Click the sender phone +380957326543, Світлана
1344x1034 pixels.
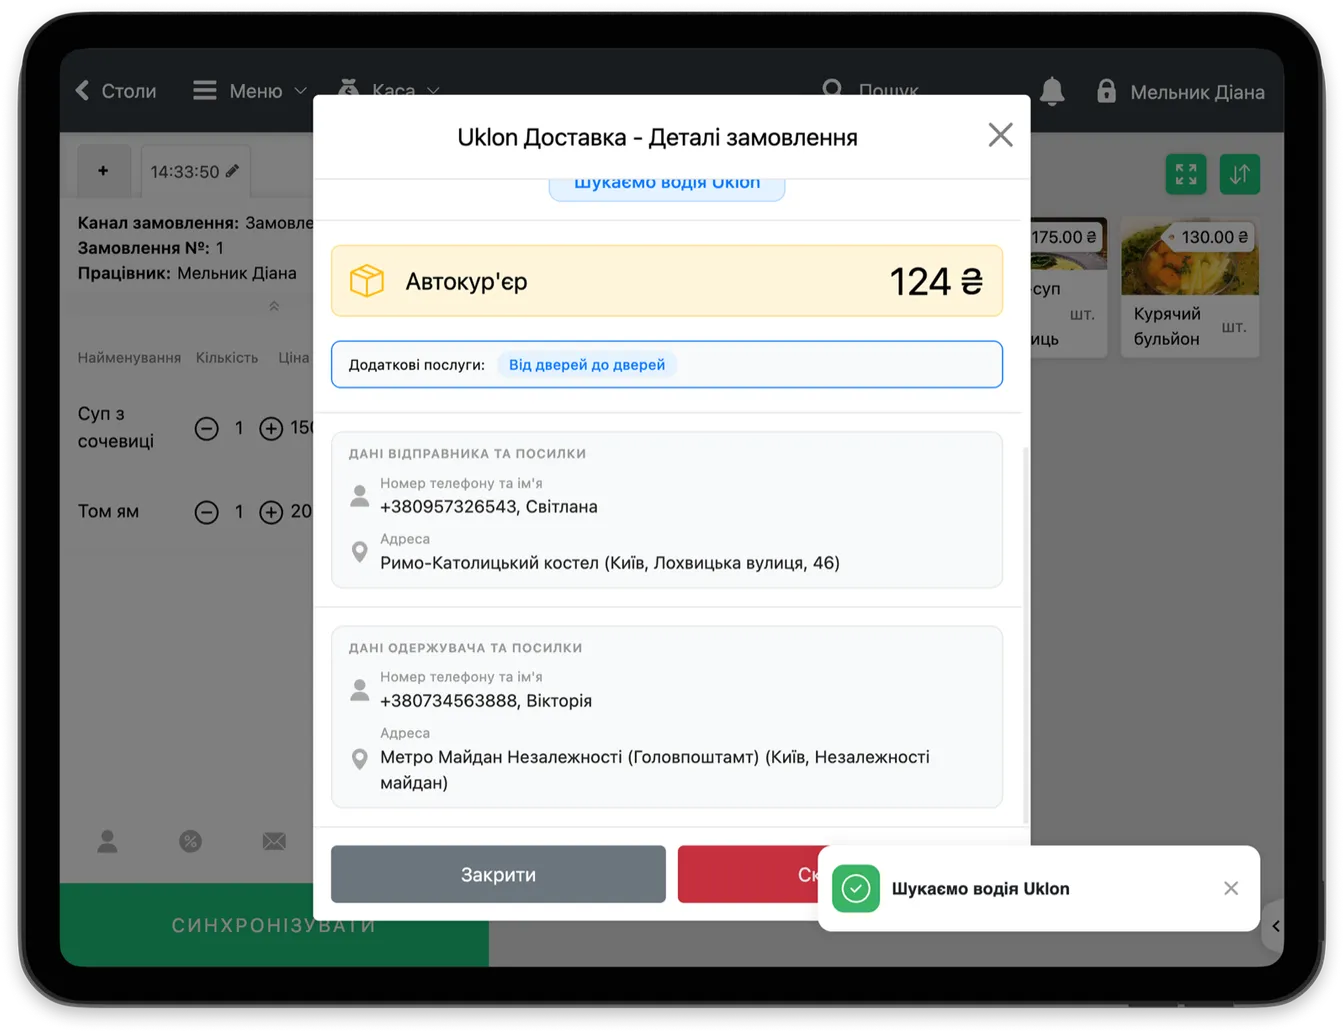(489, 507)
